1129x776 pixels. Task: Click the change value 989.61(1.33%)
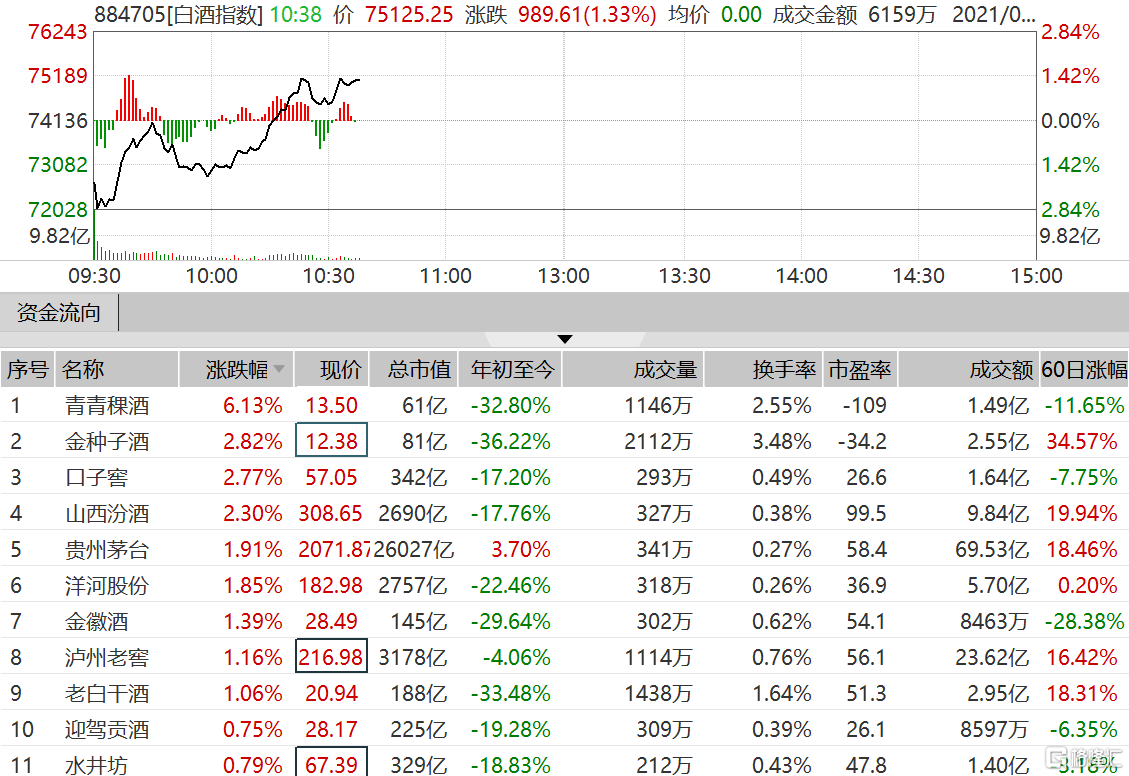coord(587,14)
